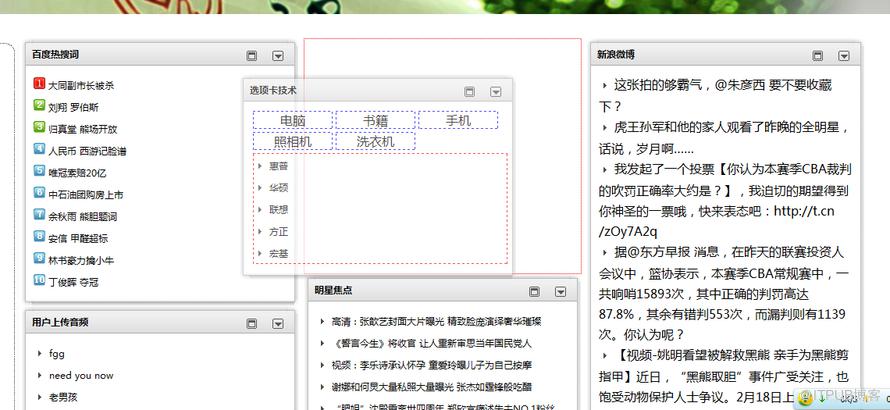Maximize the 用户上传音频 widget
The image size is (890, 410).
(252, 323)
